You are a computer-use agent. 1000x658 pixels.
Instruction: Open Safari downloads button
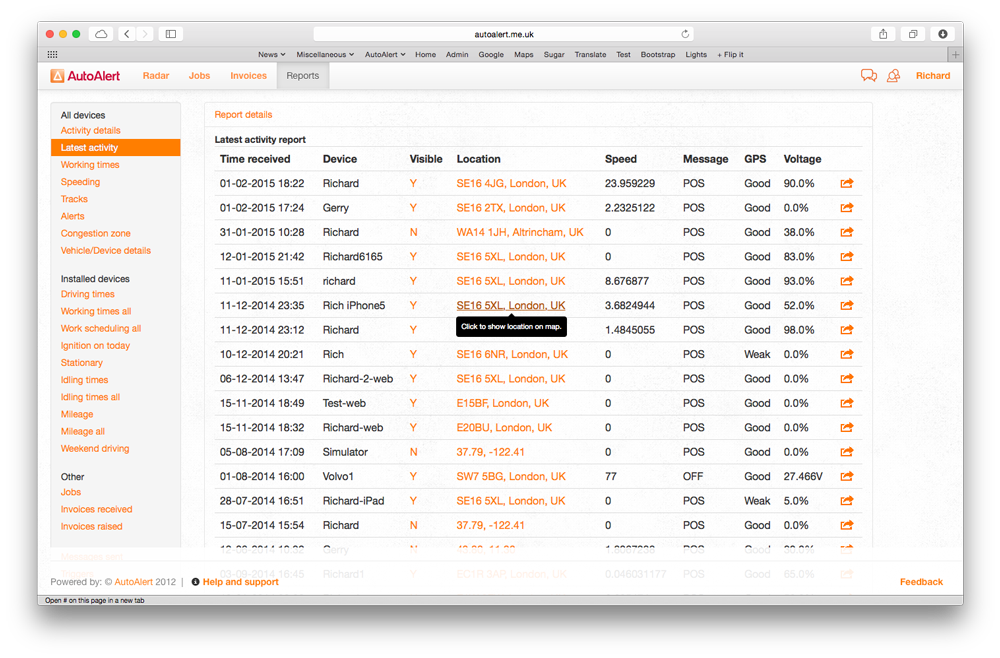pyautogui.click(x=943, y=34)
